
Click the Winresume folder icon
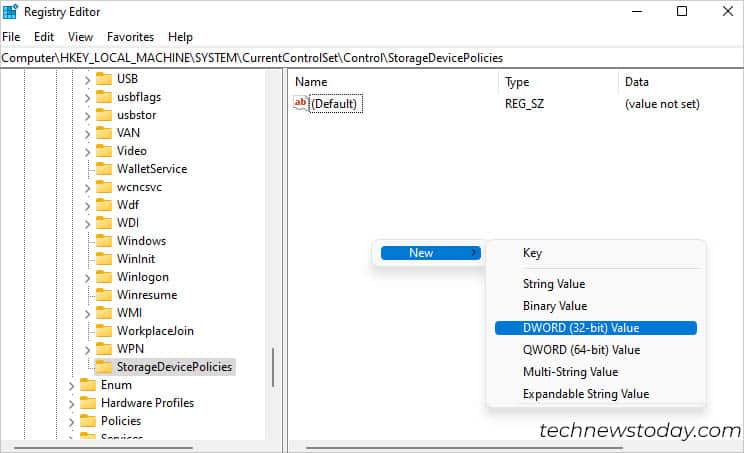104,295
